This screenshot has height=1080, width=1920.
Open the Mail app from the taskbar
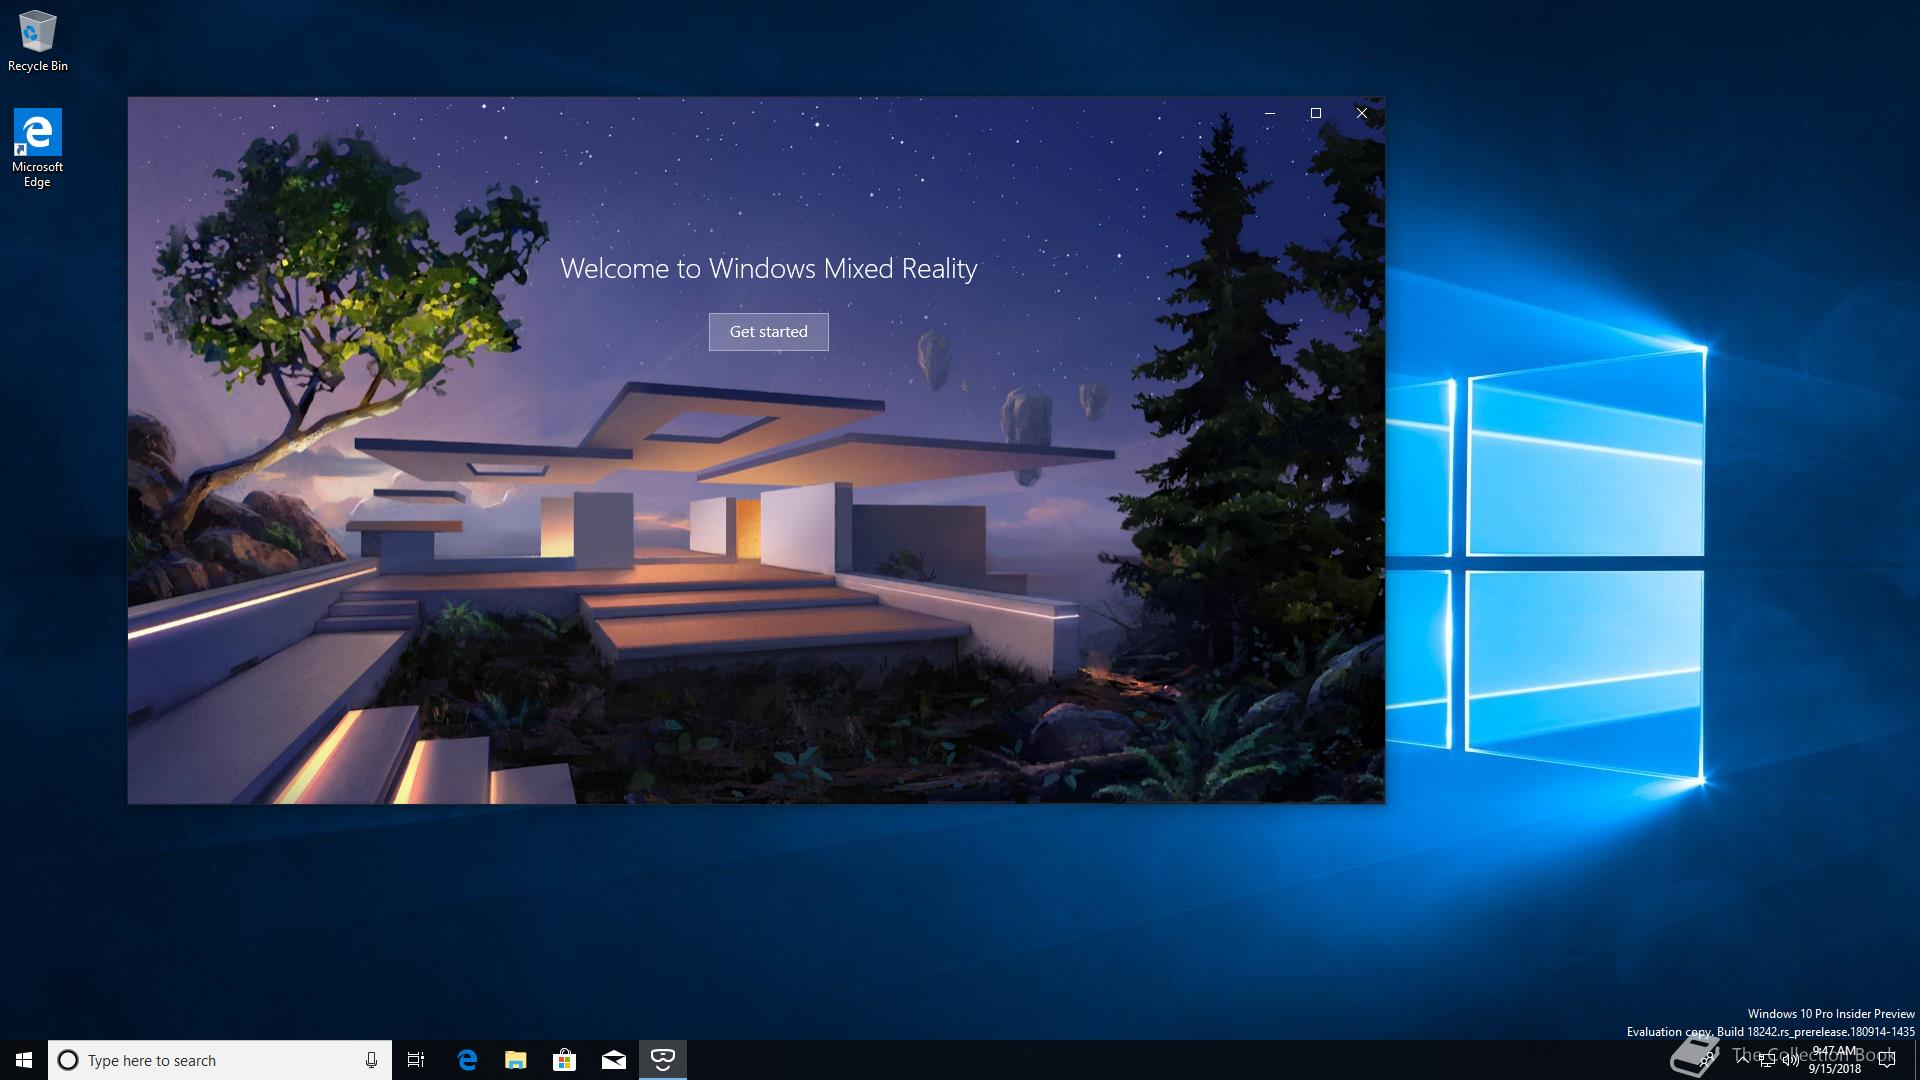click(614, 1060)
